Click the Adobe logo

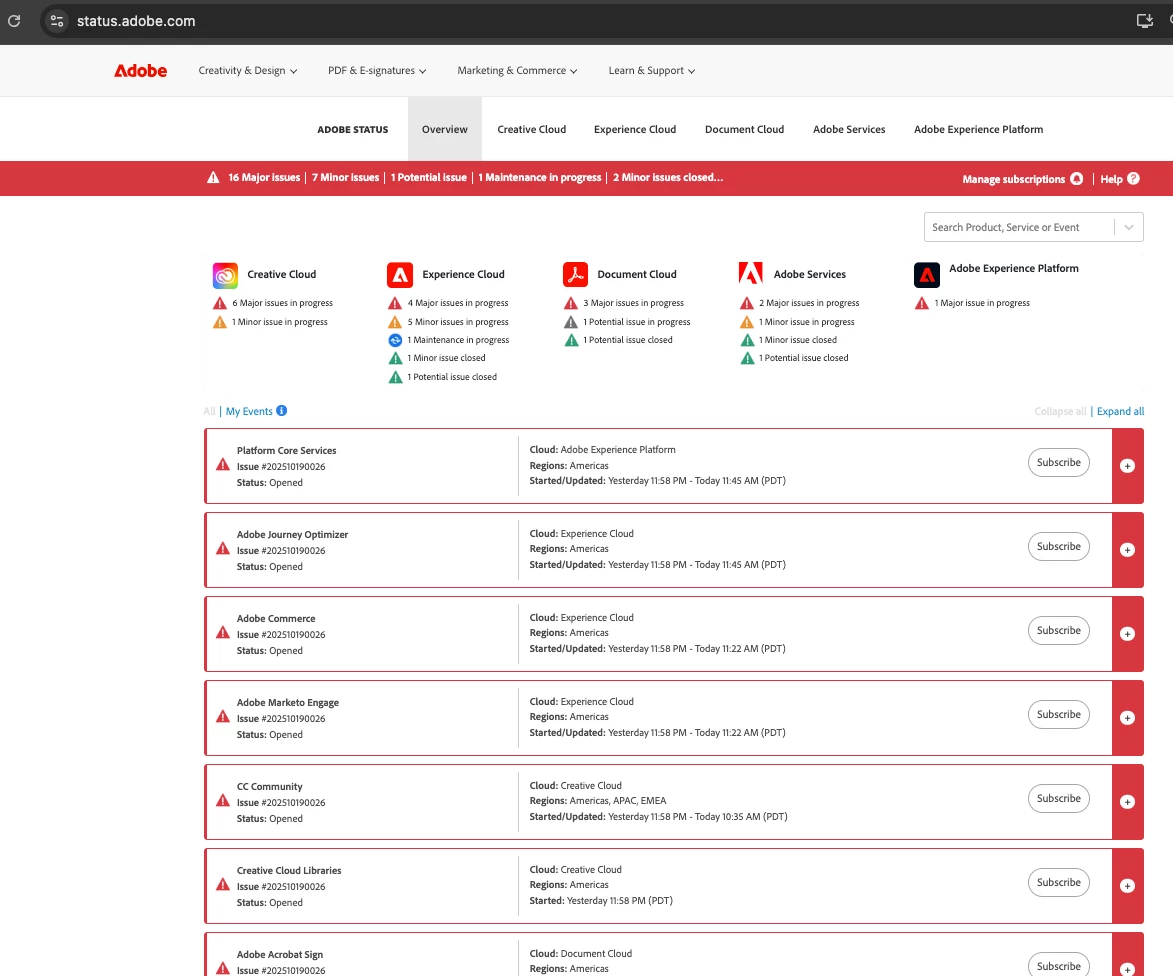click(141, 70)
